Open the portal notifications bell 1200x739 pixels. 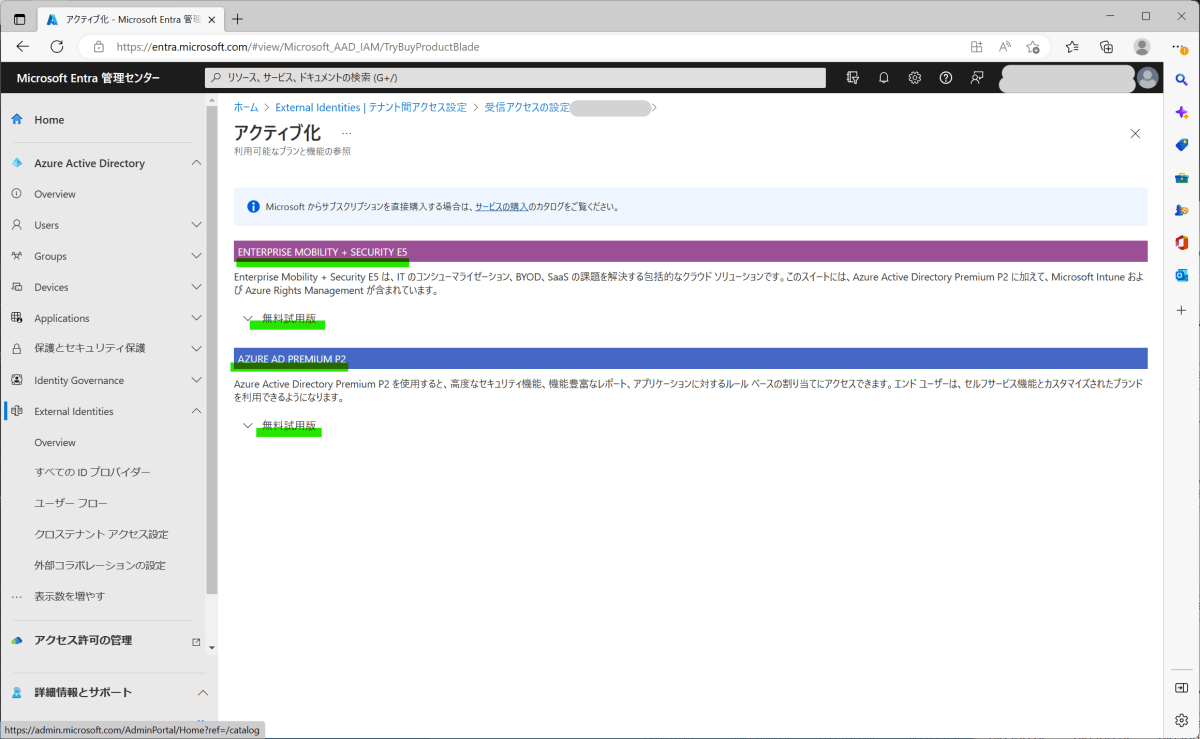click(884, 78)
